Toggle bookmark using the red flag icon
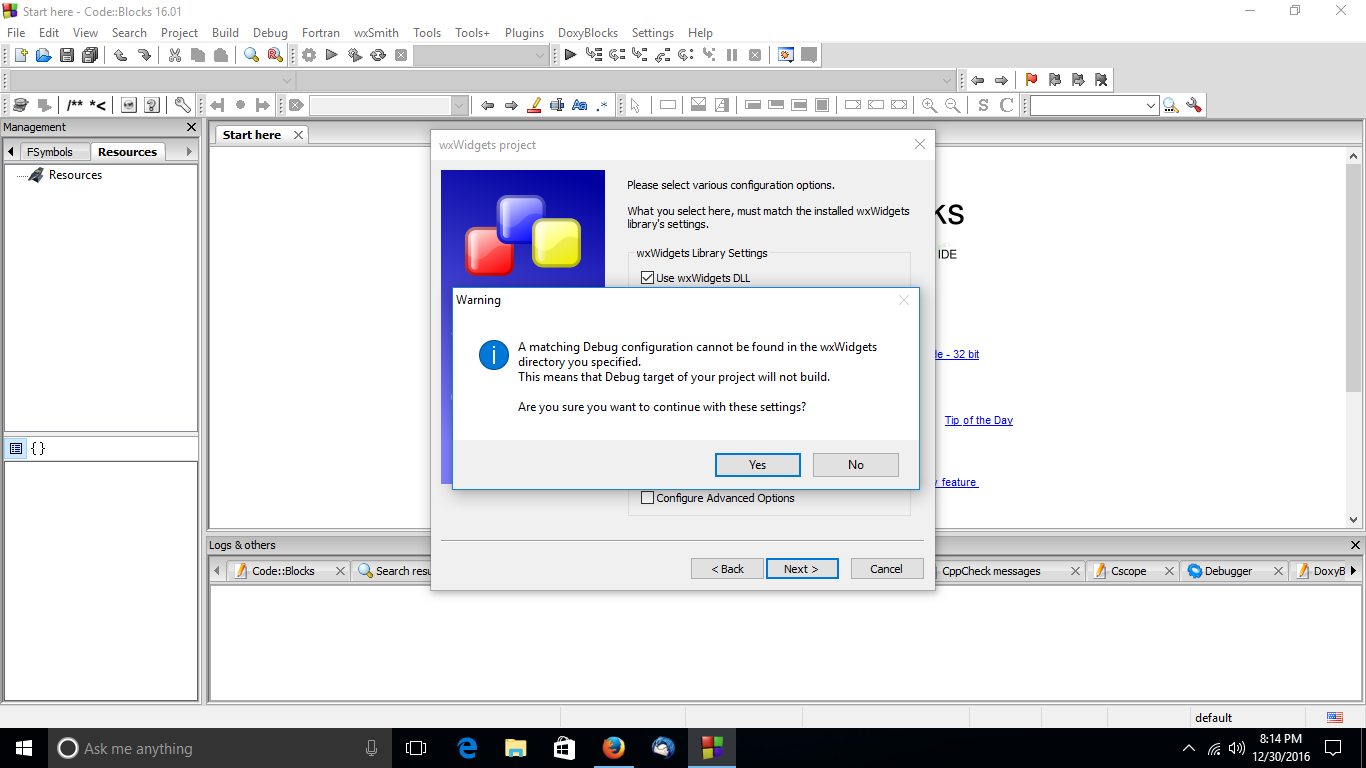The width and height of the screenshot is (1366, 768). pyautogui.click(x=1031, y=80)
